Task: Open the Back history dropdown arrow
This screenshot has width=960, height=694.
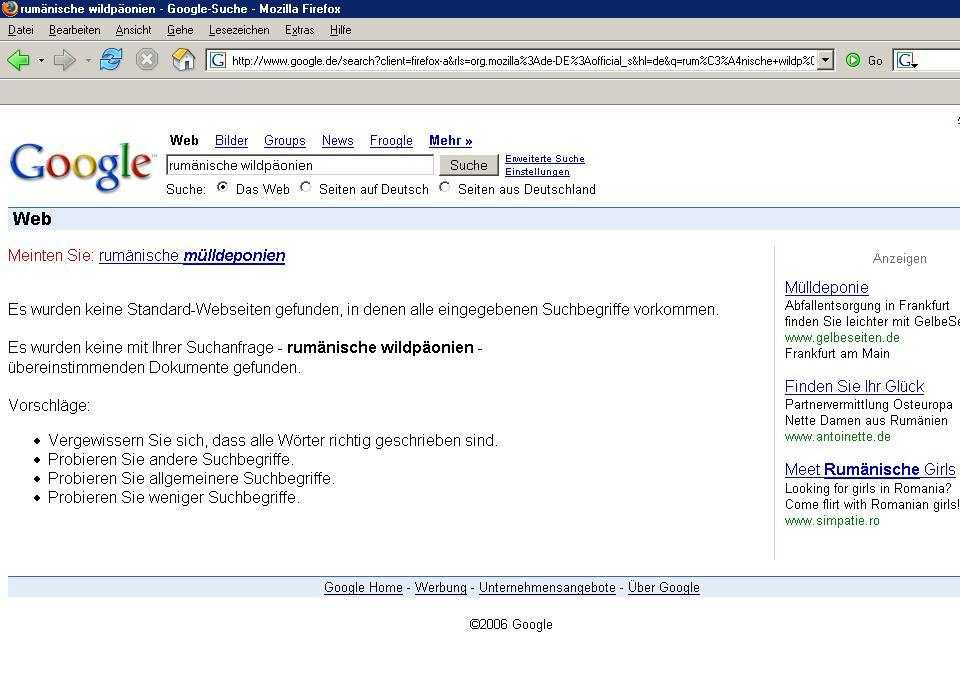Action: 41,61
